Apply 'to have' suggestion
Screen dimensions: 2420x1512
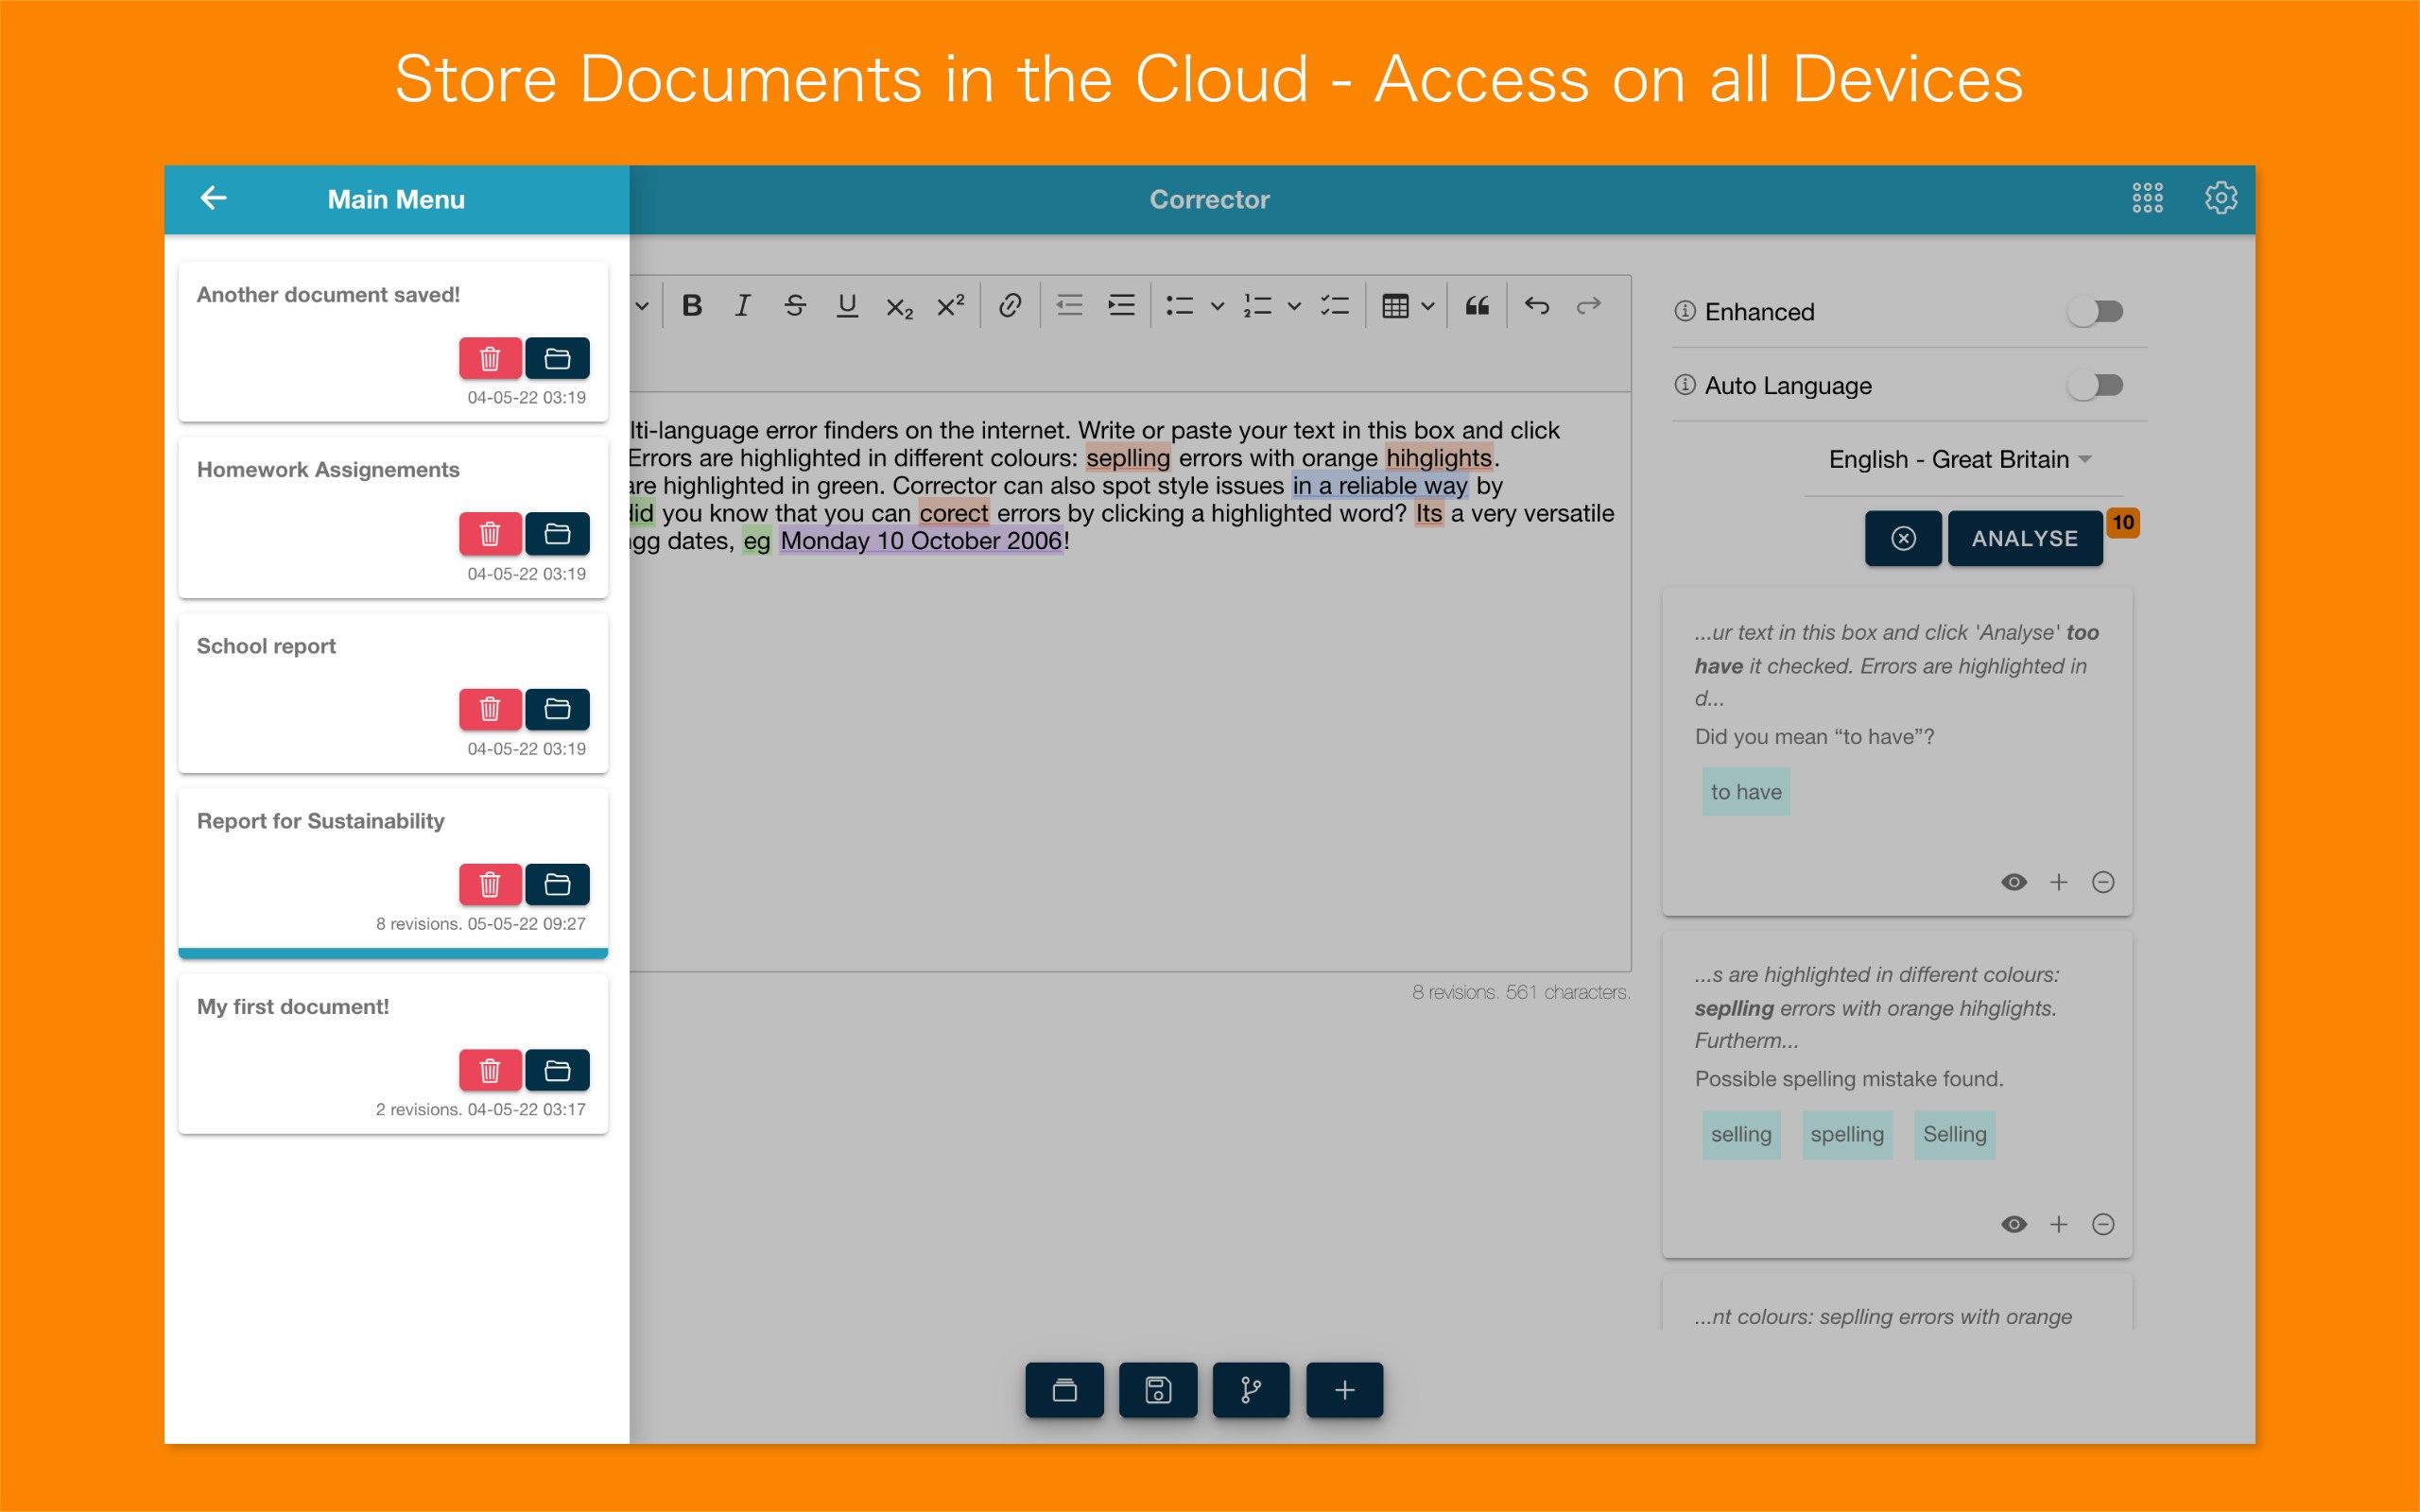point(1746,792)
